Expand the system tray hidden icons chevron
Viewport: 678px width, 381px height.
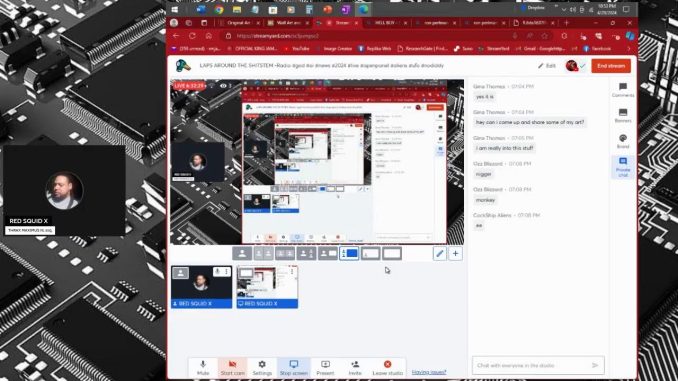click(x=563, y=9)
